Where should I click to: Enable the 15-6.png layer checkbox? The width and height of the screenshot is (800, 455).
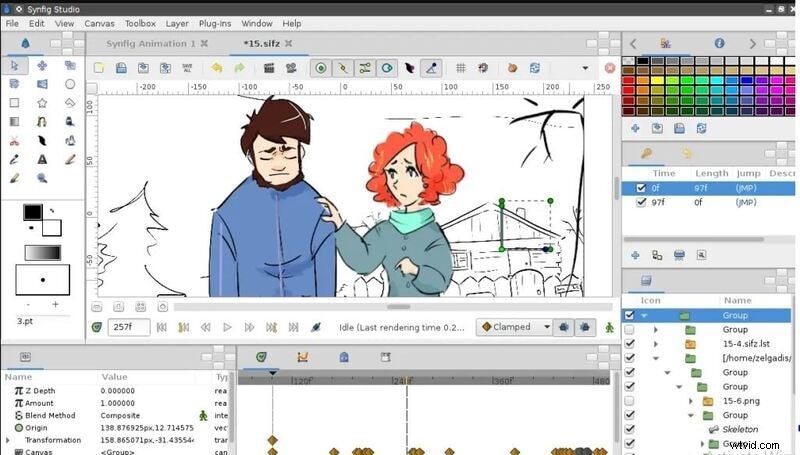(630, 401)
